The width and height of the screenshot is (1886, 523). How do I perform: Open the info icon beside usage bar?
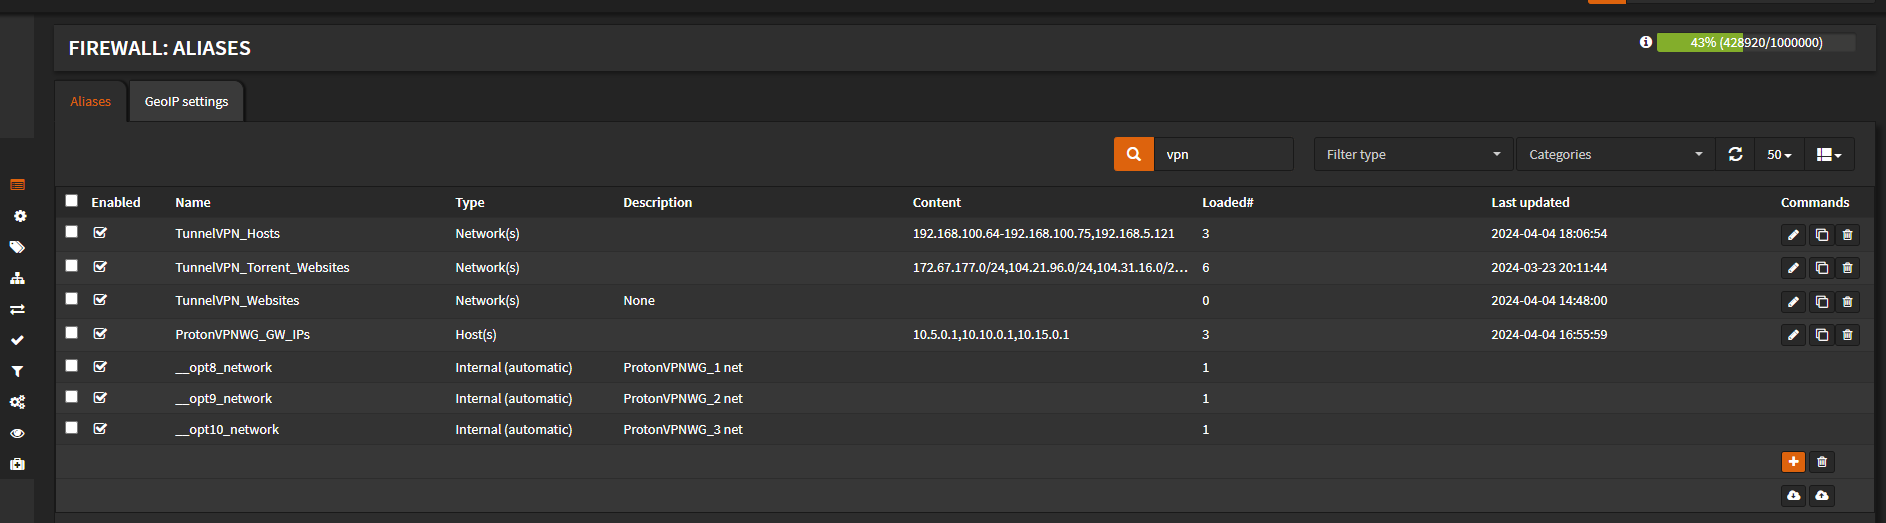pyautogui.click(x=1645, y=42)
